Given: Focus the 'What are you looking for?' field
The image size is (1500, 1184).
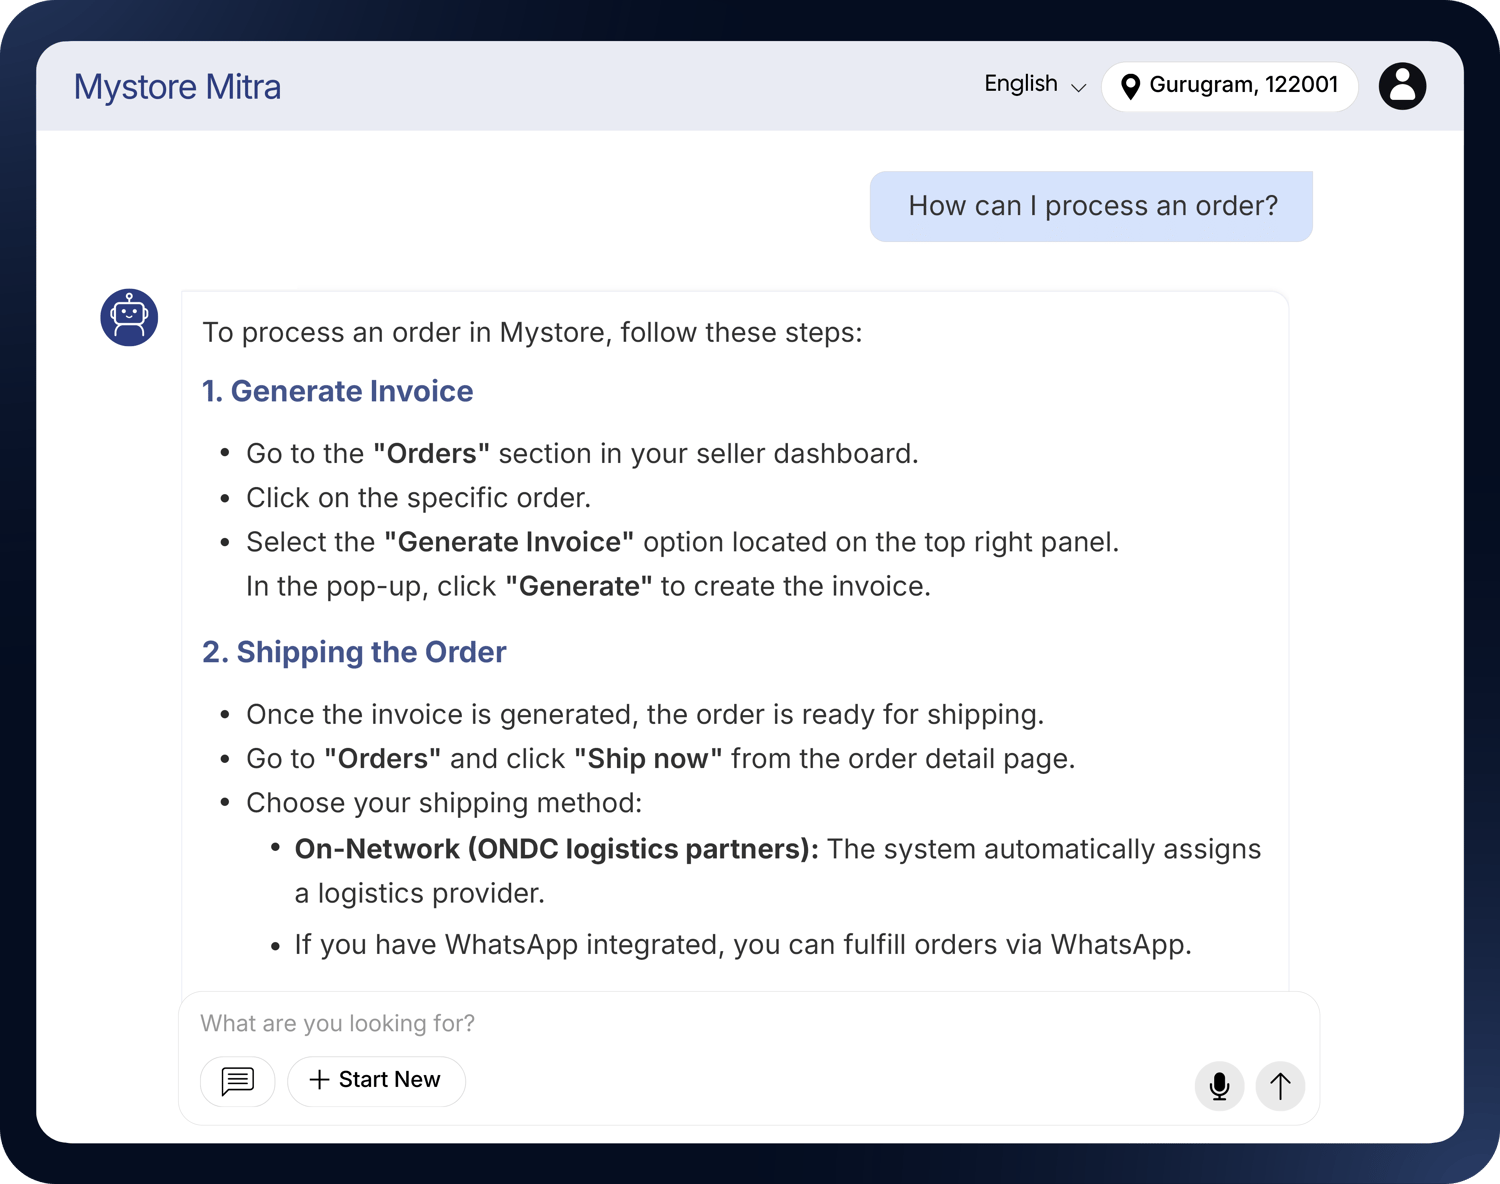Looking at the screenshot, I should pyautogui.click(x=680, y=1023).
